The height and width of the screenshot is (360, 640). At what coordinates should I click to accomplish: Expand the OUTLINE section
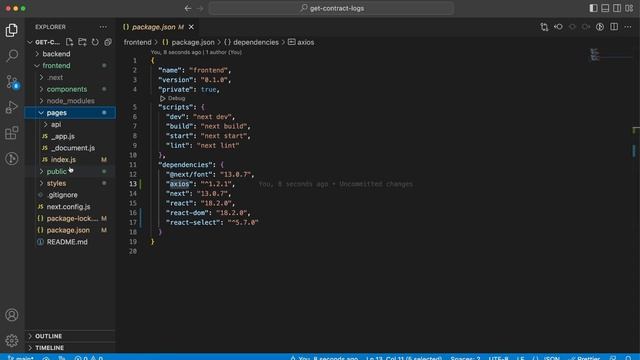coord(70,336)
